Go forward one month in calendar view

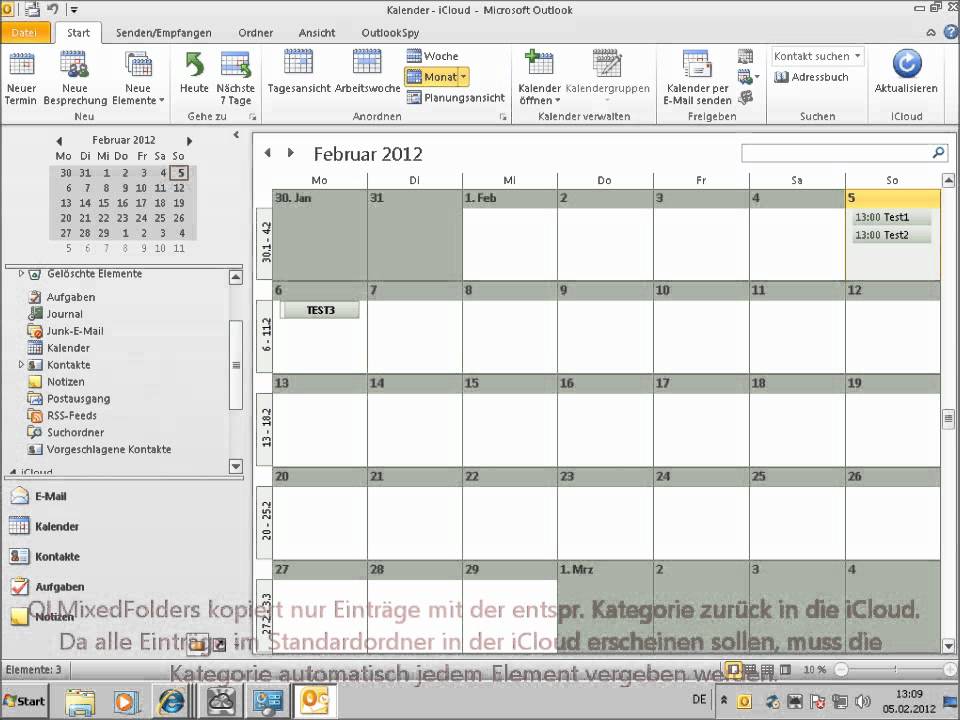pyautogui.click(x=290, y=153)
